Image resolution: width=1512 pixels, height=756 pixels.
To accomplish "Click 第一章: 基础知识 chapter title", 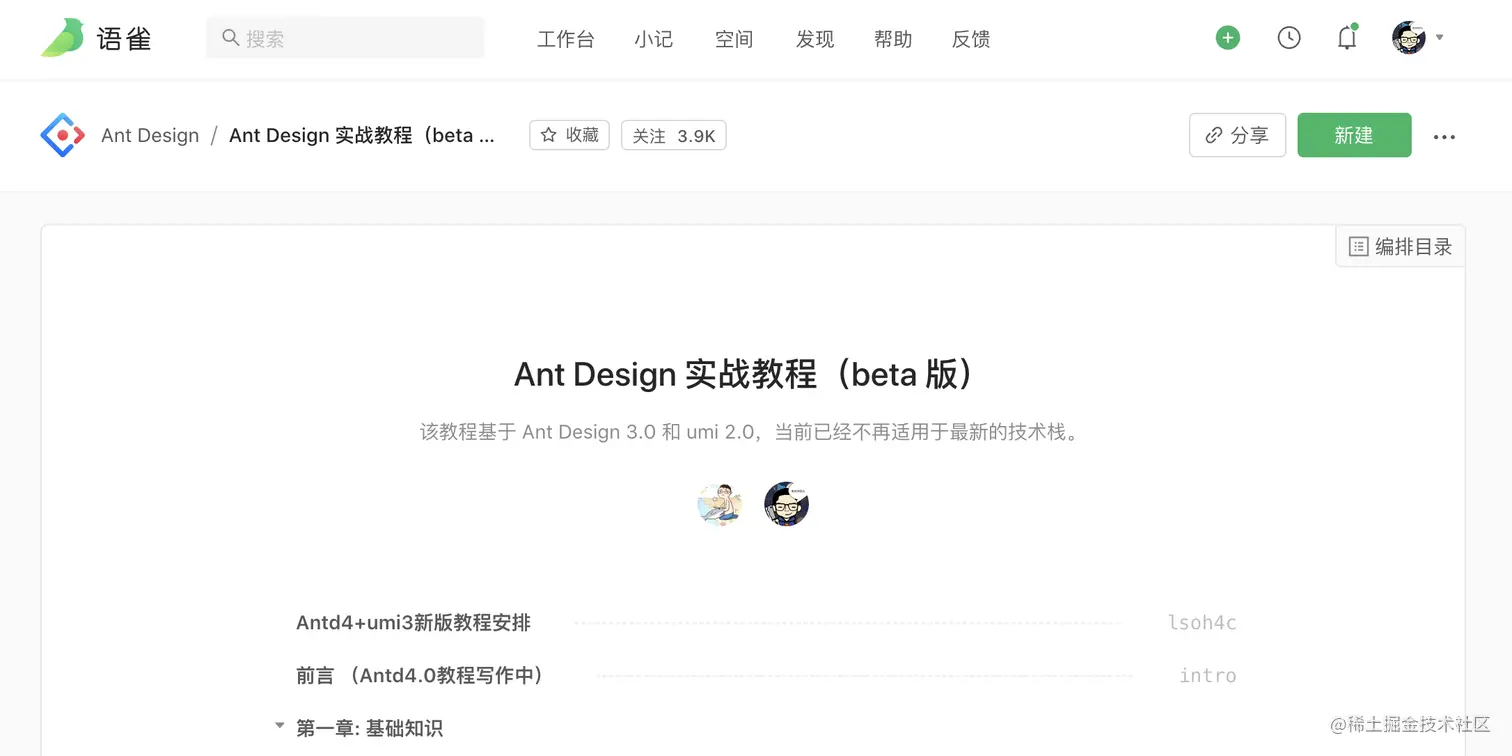I will click(x=369, y=729).
